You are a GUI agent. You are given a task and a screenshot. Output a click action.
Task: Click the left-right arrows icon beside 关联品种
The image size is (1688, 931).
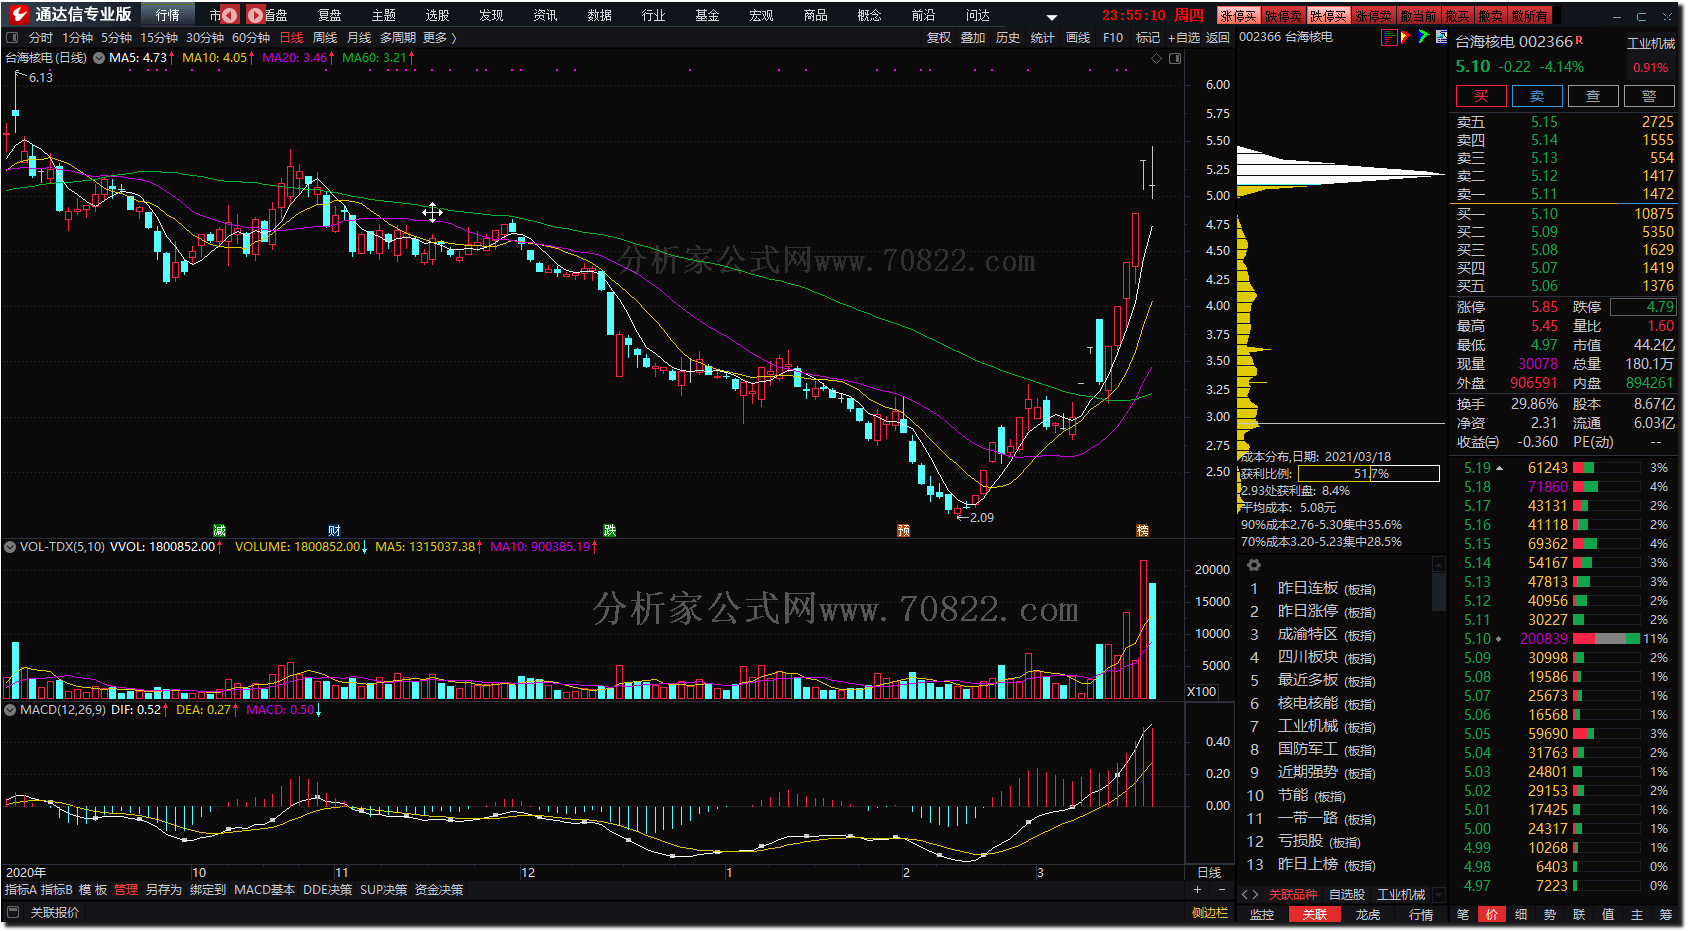pos(1250,894)
